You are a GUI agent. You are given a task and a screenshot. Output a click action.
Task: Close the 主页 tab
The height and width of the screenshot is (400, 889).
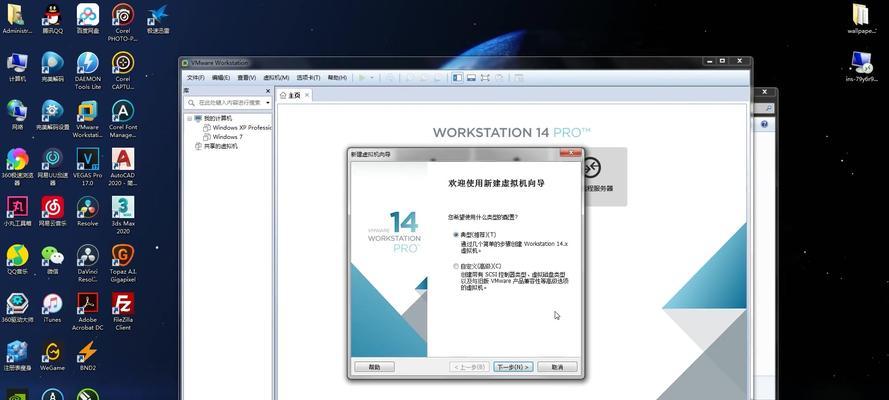pos(307,95)
